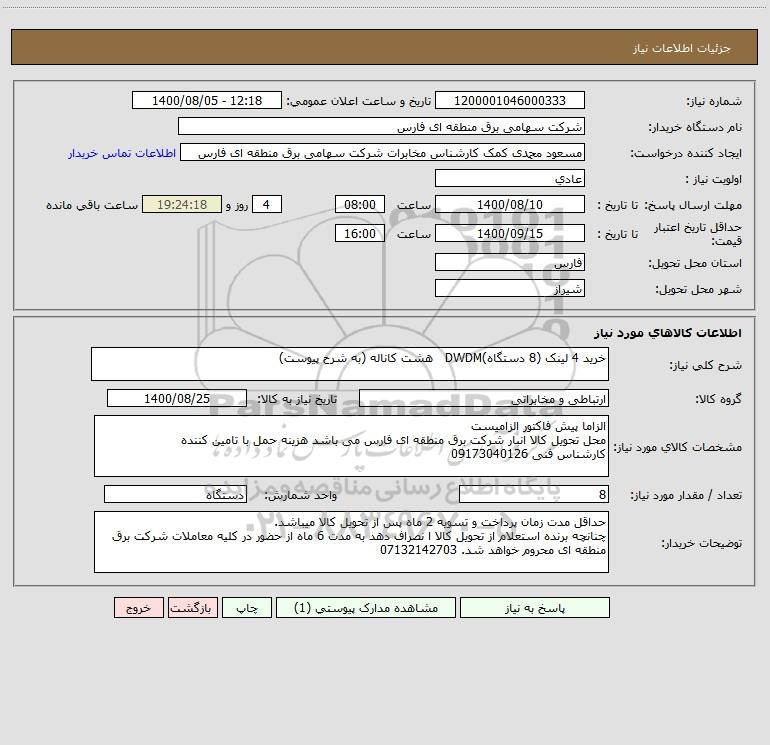Click response deadline date 1400/08/10
The width and height of the screenshot is (770, 745).
point(510,204)
